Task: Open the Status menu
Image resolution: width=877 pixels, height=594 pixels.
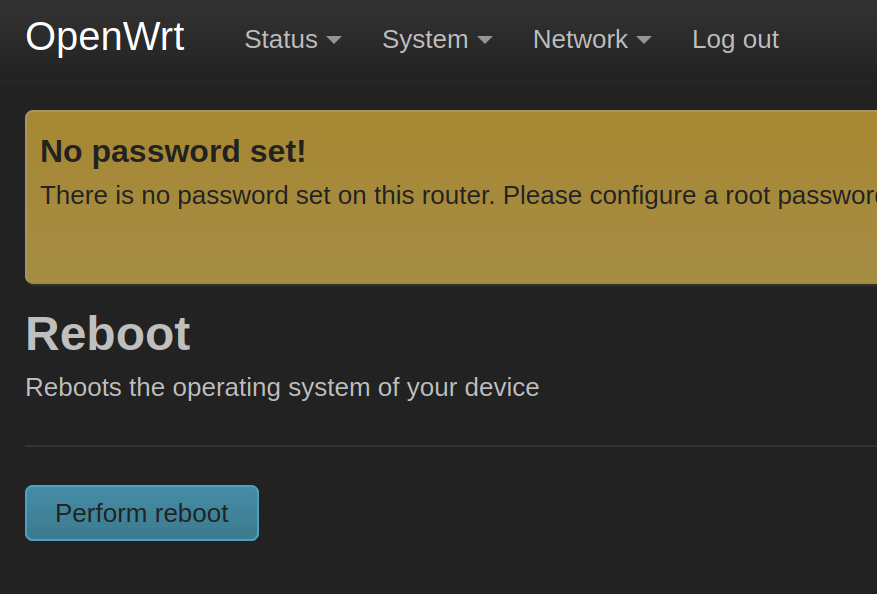Action: point(281,40)
